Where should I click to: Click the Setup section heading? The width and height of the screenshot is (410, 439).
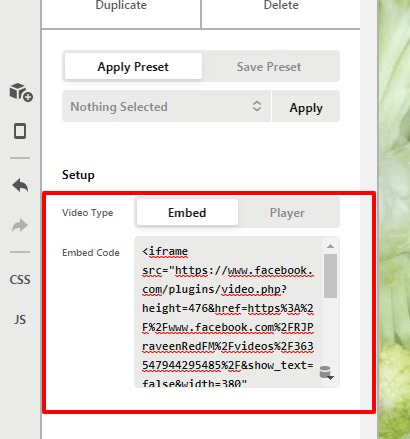point(78,175)
